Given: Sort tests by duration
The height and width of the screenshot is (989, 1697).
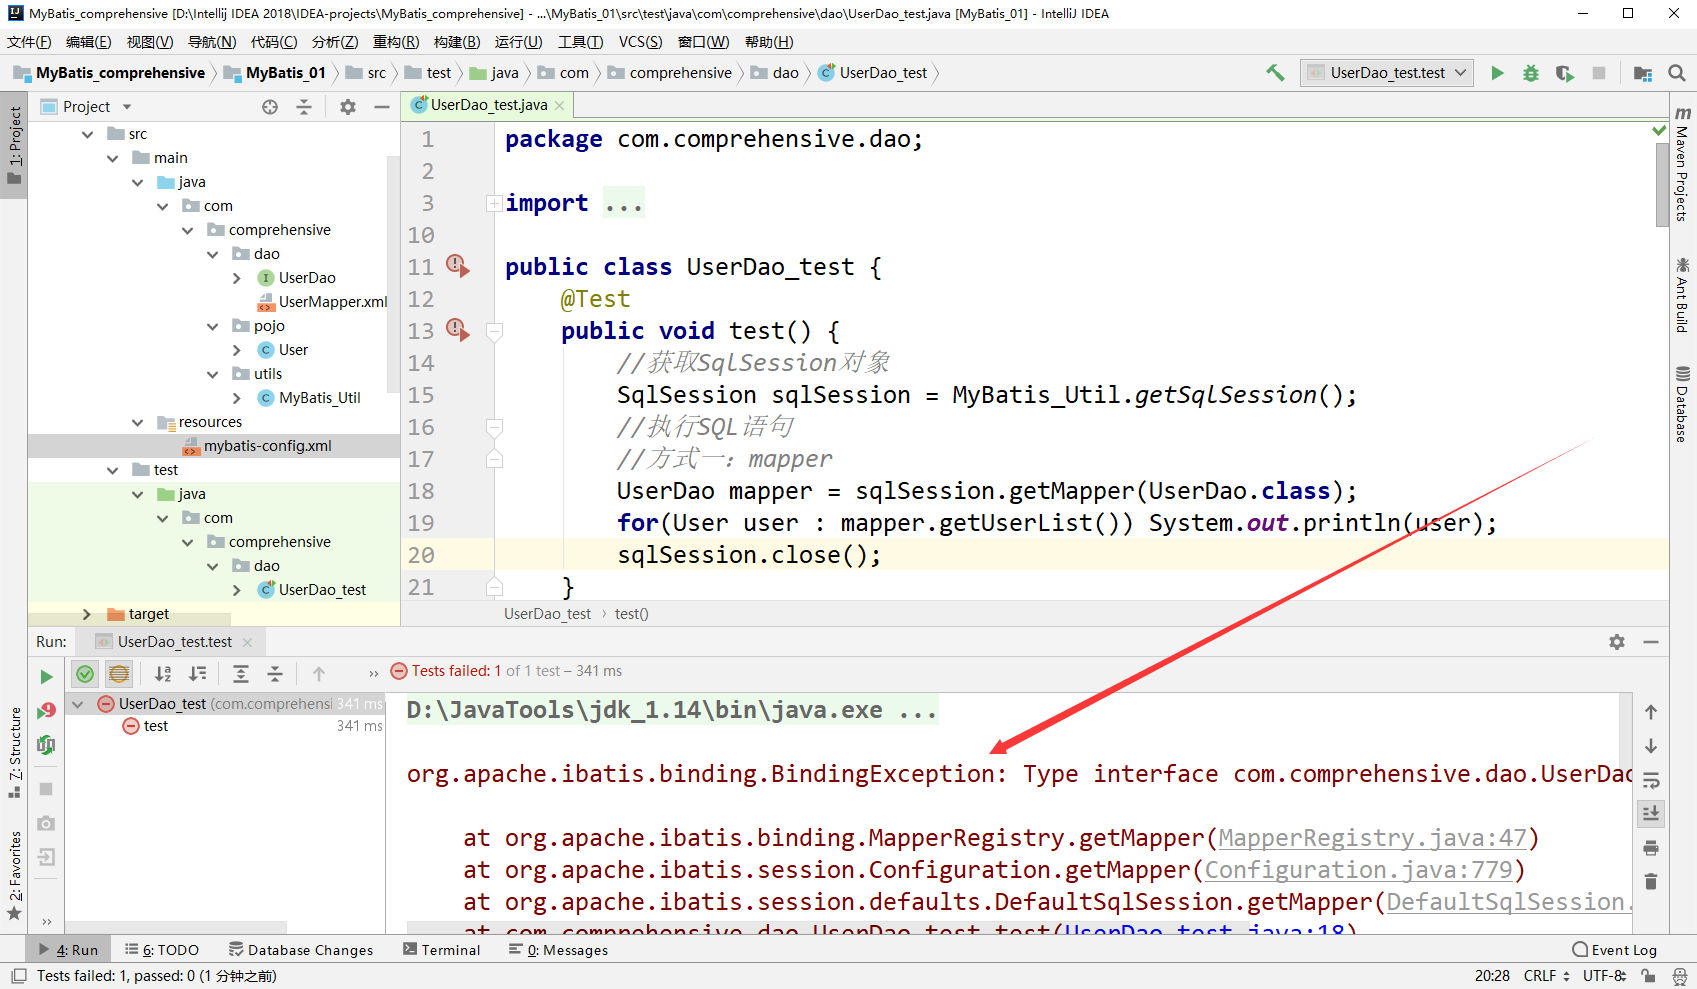Looking at the screenshot, I should [198, 674].
